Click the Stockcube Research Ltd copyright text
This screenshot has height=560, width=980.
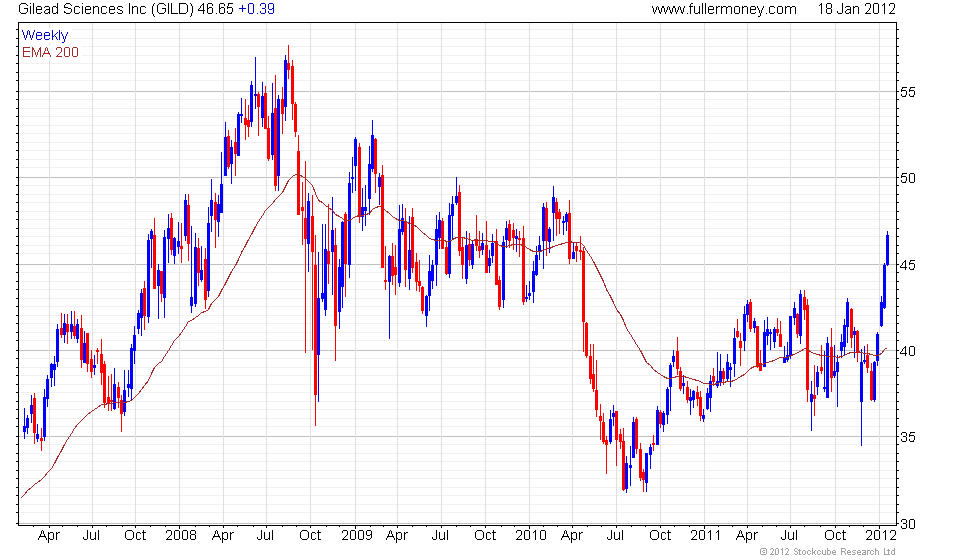click(828, 552)
